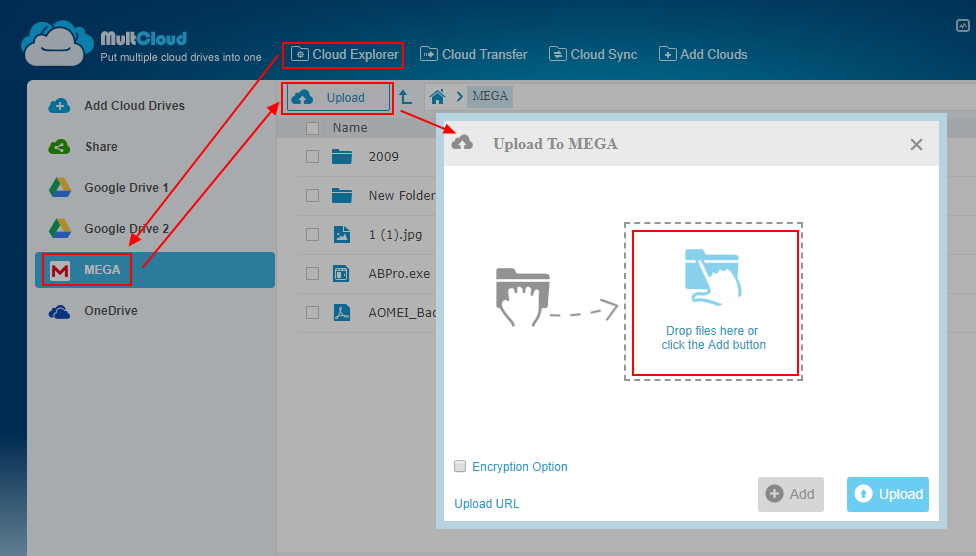Switch to Cloud Transfer tab

click(x=474, y=55)
